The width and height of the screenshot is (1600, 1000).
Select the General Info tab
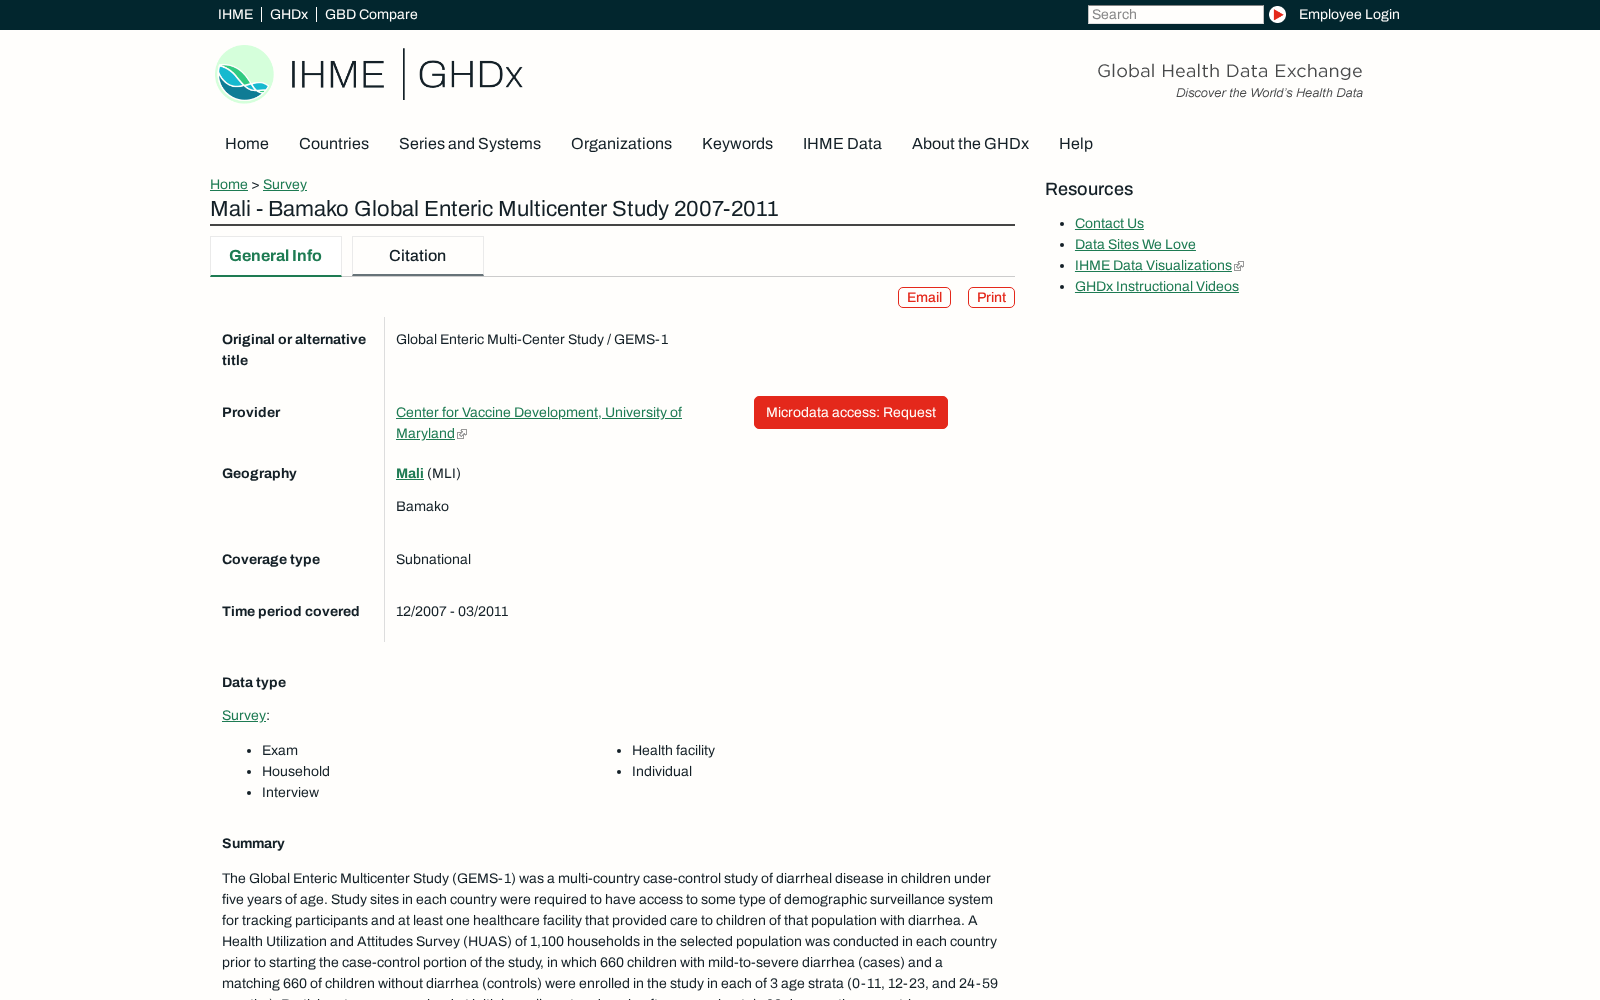(x=276, y=256)
